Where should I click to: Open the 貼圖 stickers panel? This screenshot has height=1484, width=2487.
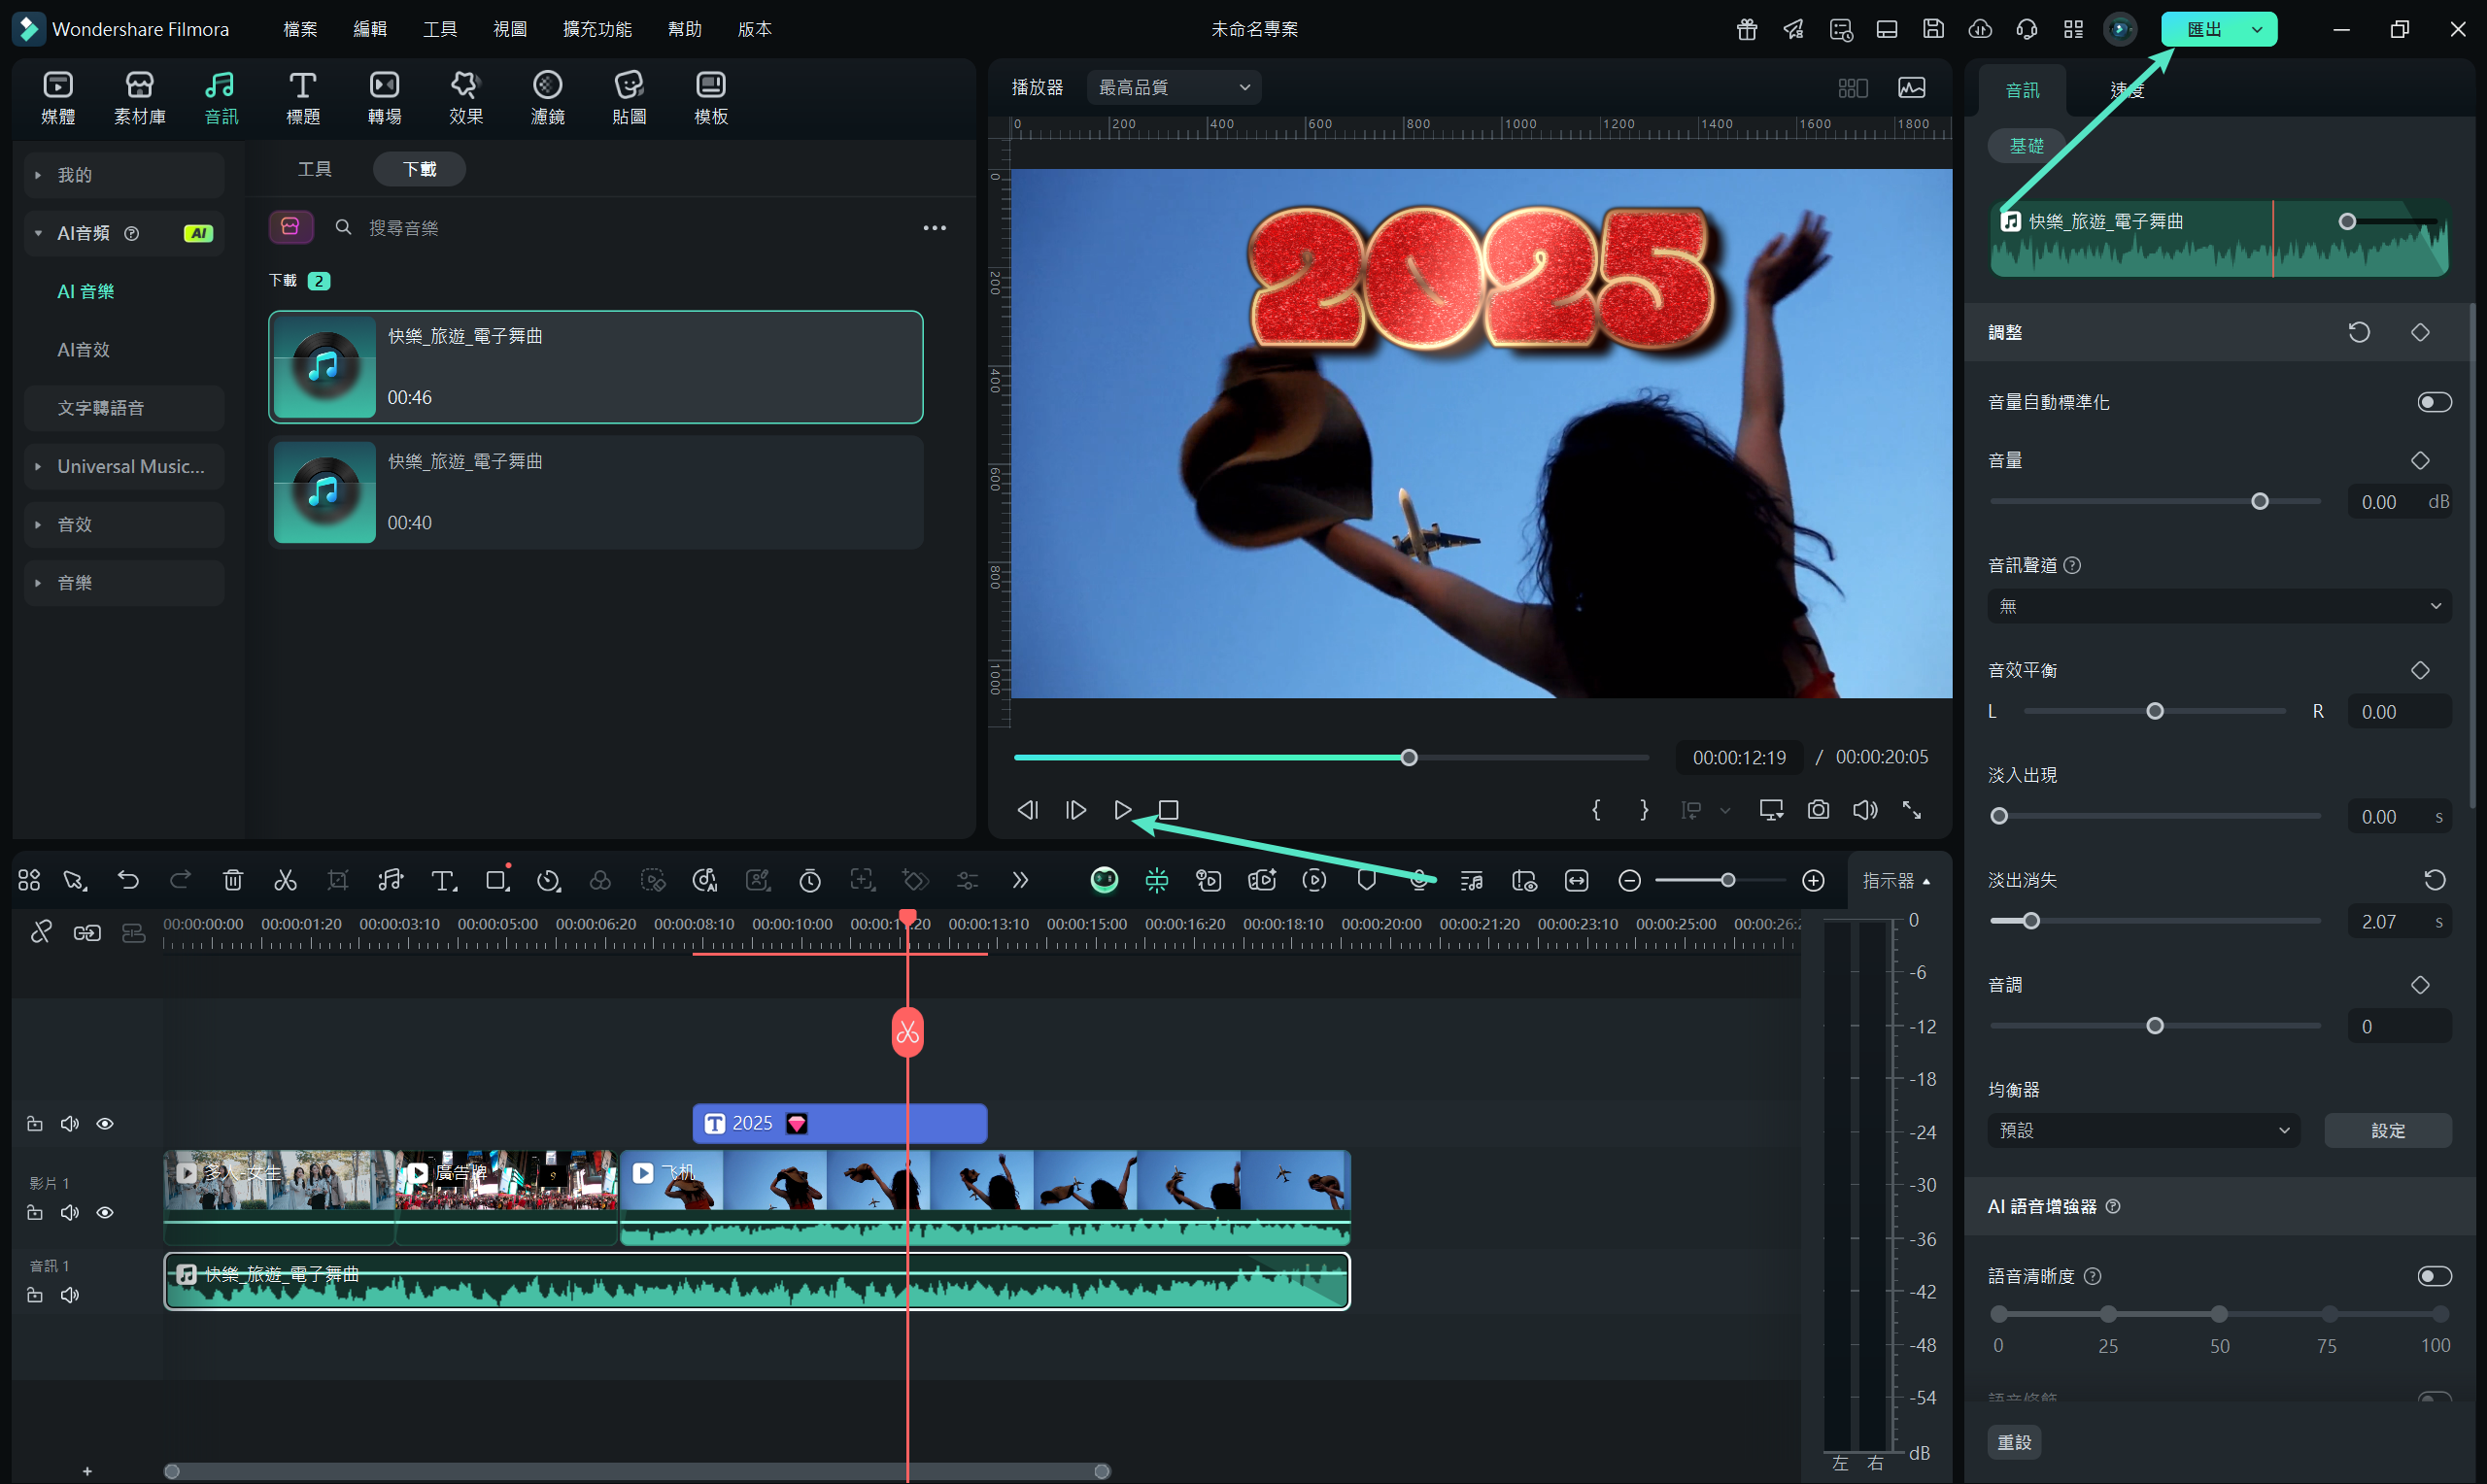tap(629, 98)
